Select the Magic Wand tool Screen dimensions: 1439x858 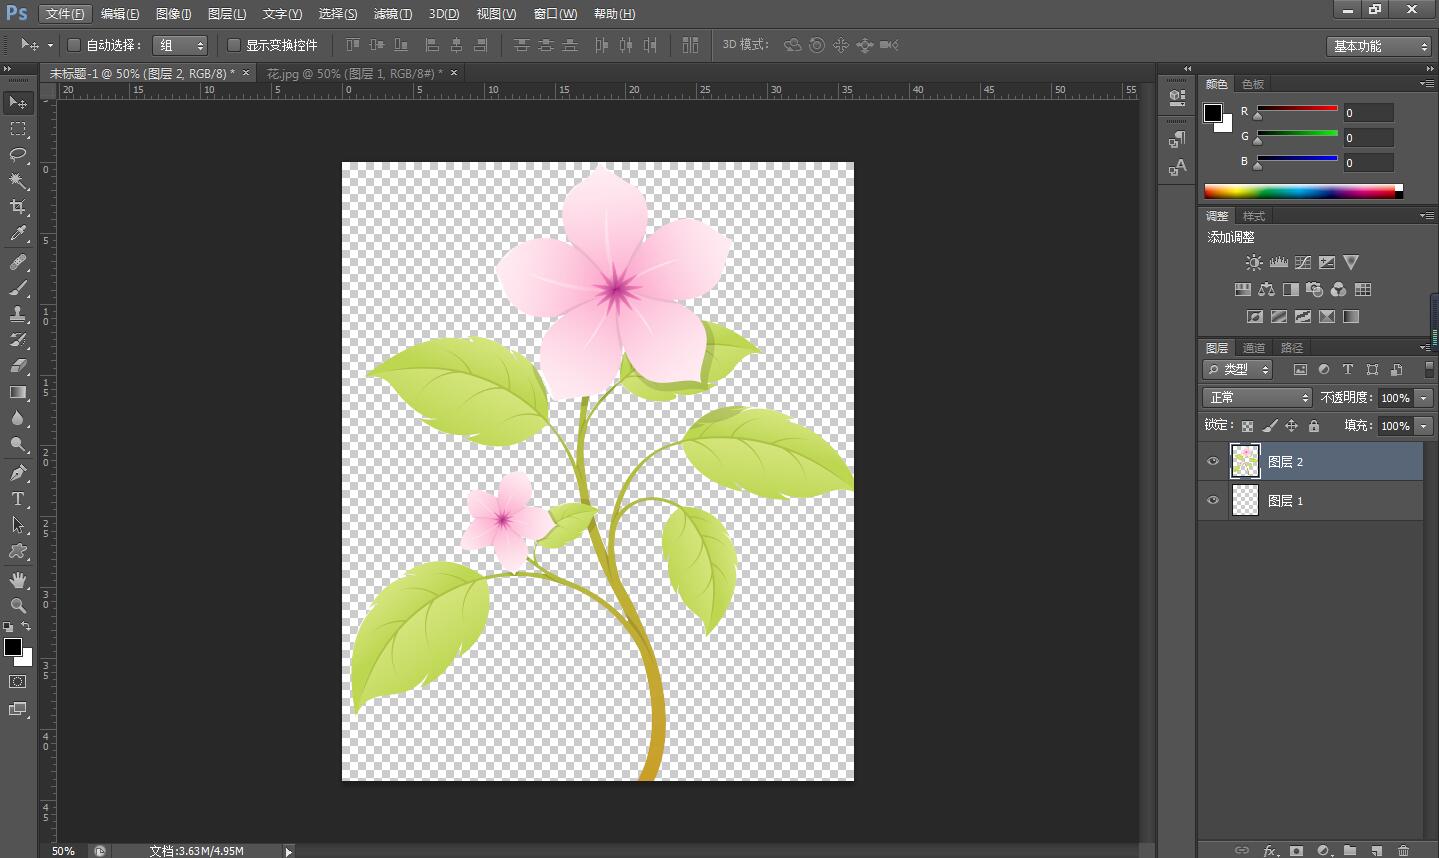pyautogui.click(x=18, y=181)
